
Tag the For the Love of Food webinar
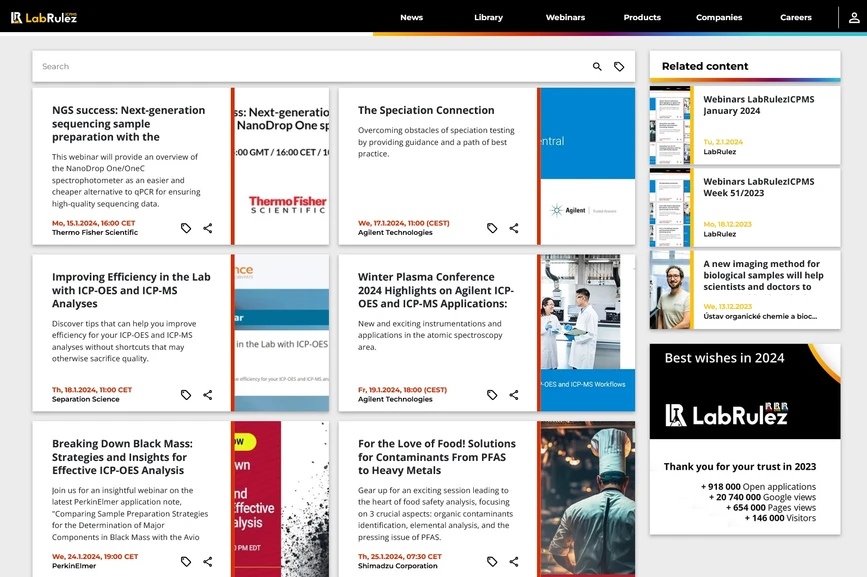point(492,562)
